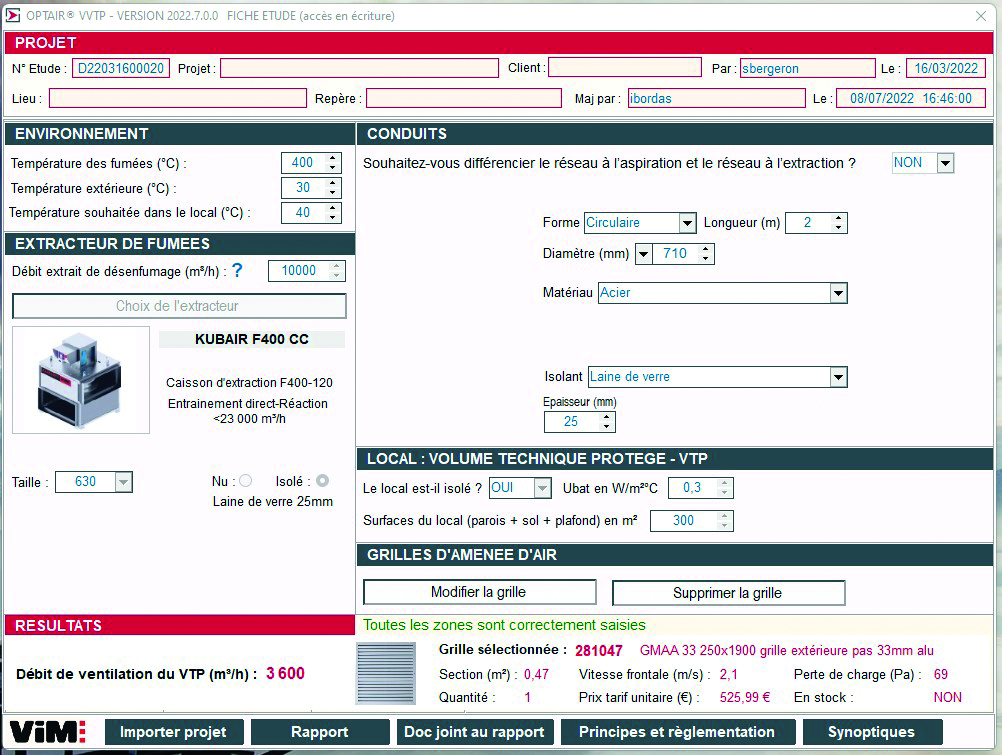Screen dimensions: 1002x755
Task: Click the Modifier la grille button
Action: pos(479,593)
